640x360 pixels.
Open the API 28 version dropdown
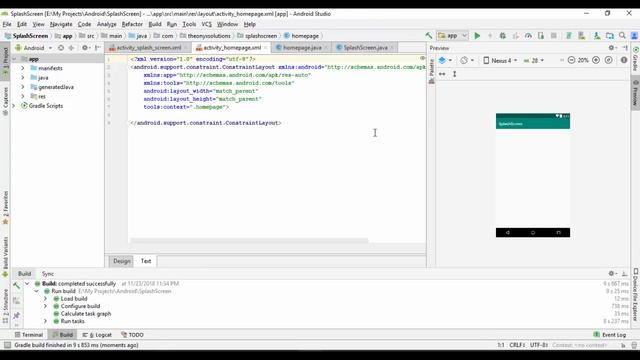(534, 60)
